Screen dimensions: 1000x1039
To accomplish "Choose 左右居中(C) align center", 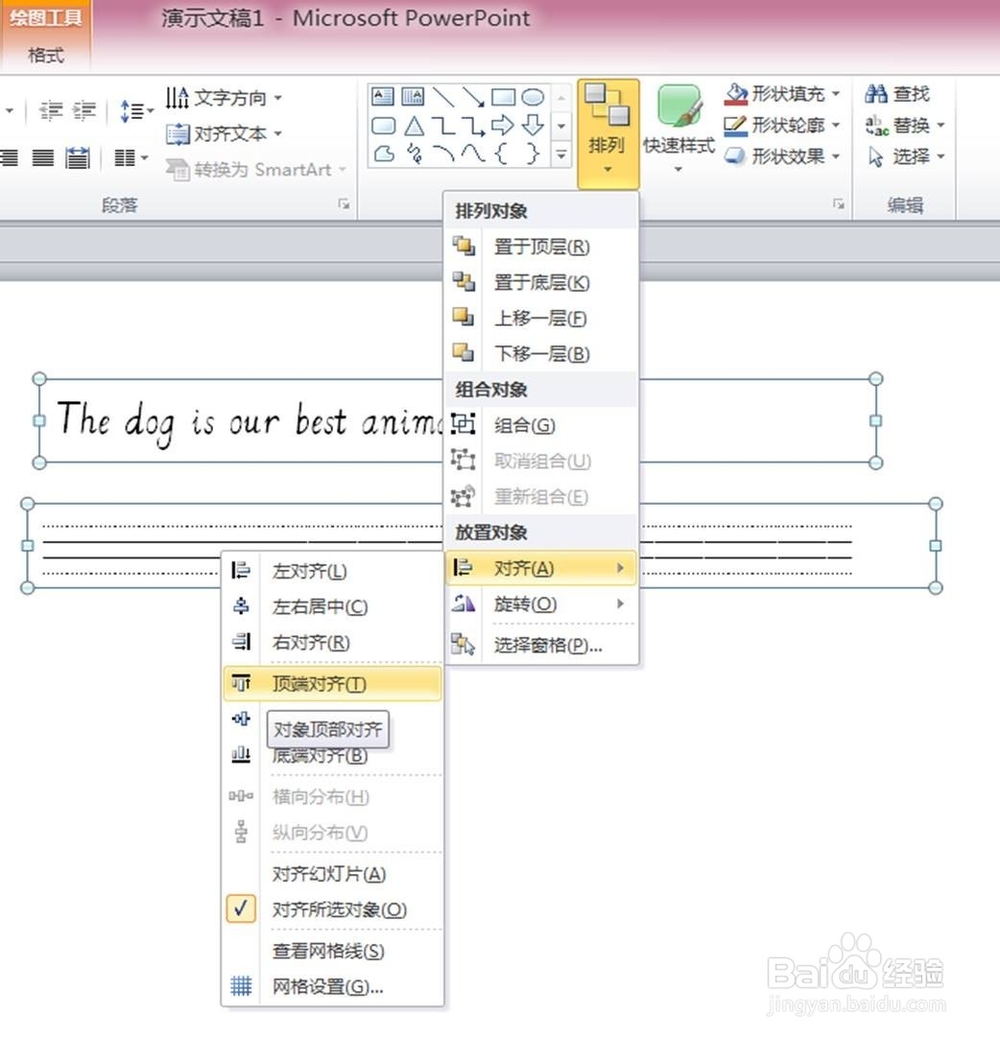I will [x=333, y=606].
